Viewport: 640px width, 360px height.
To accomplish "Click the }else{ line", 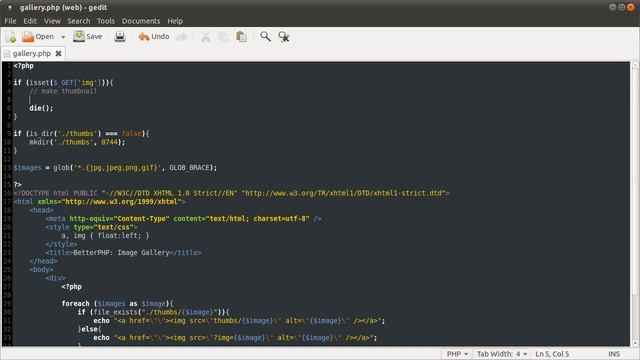I will pos(89,329).
